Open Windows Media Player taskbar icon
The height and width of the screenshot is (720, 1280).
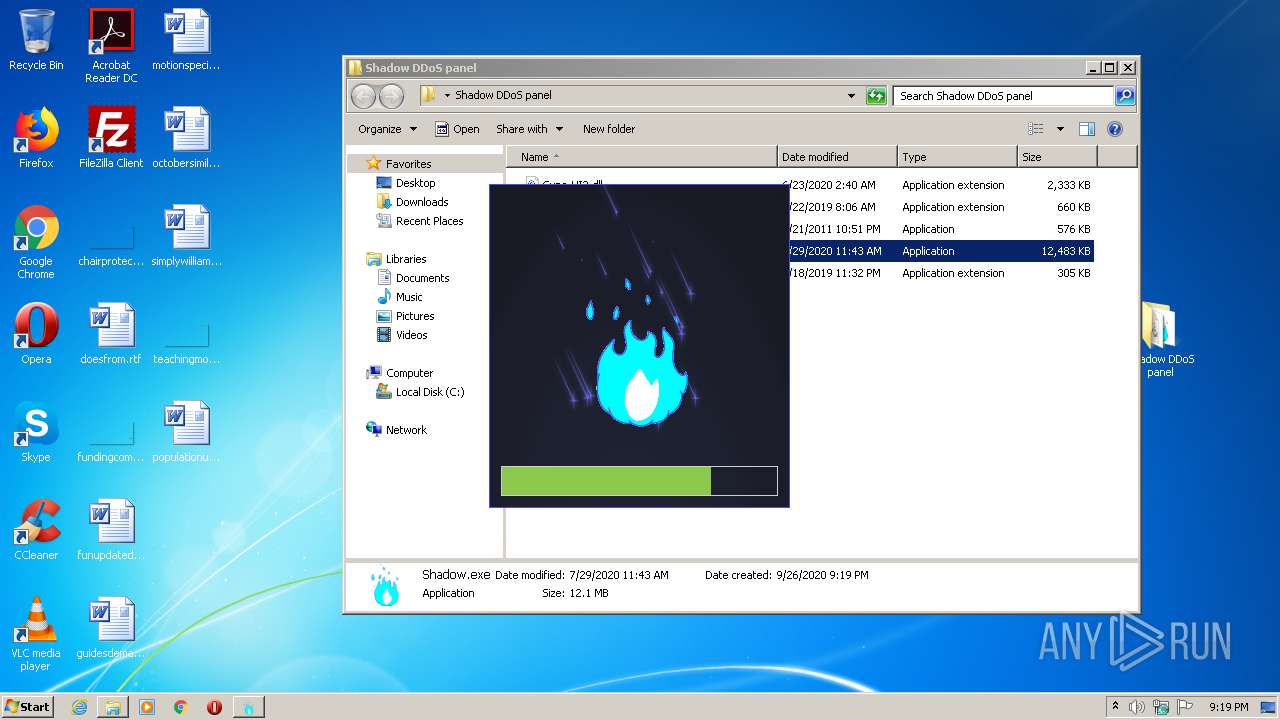147,707
